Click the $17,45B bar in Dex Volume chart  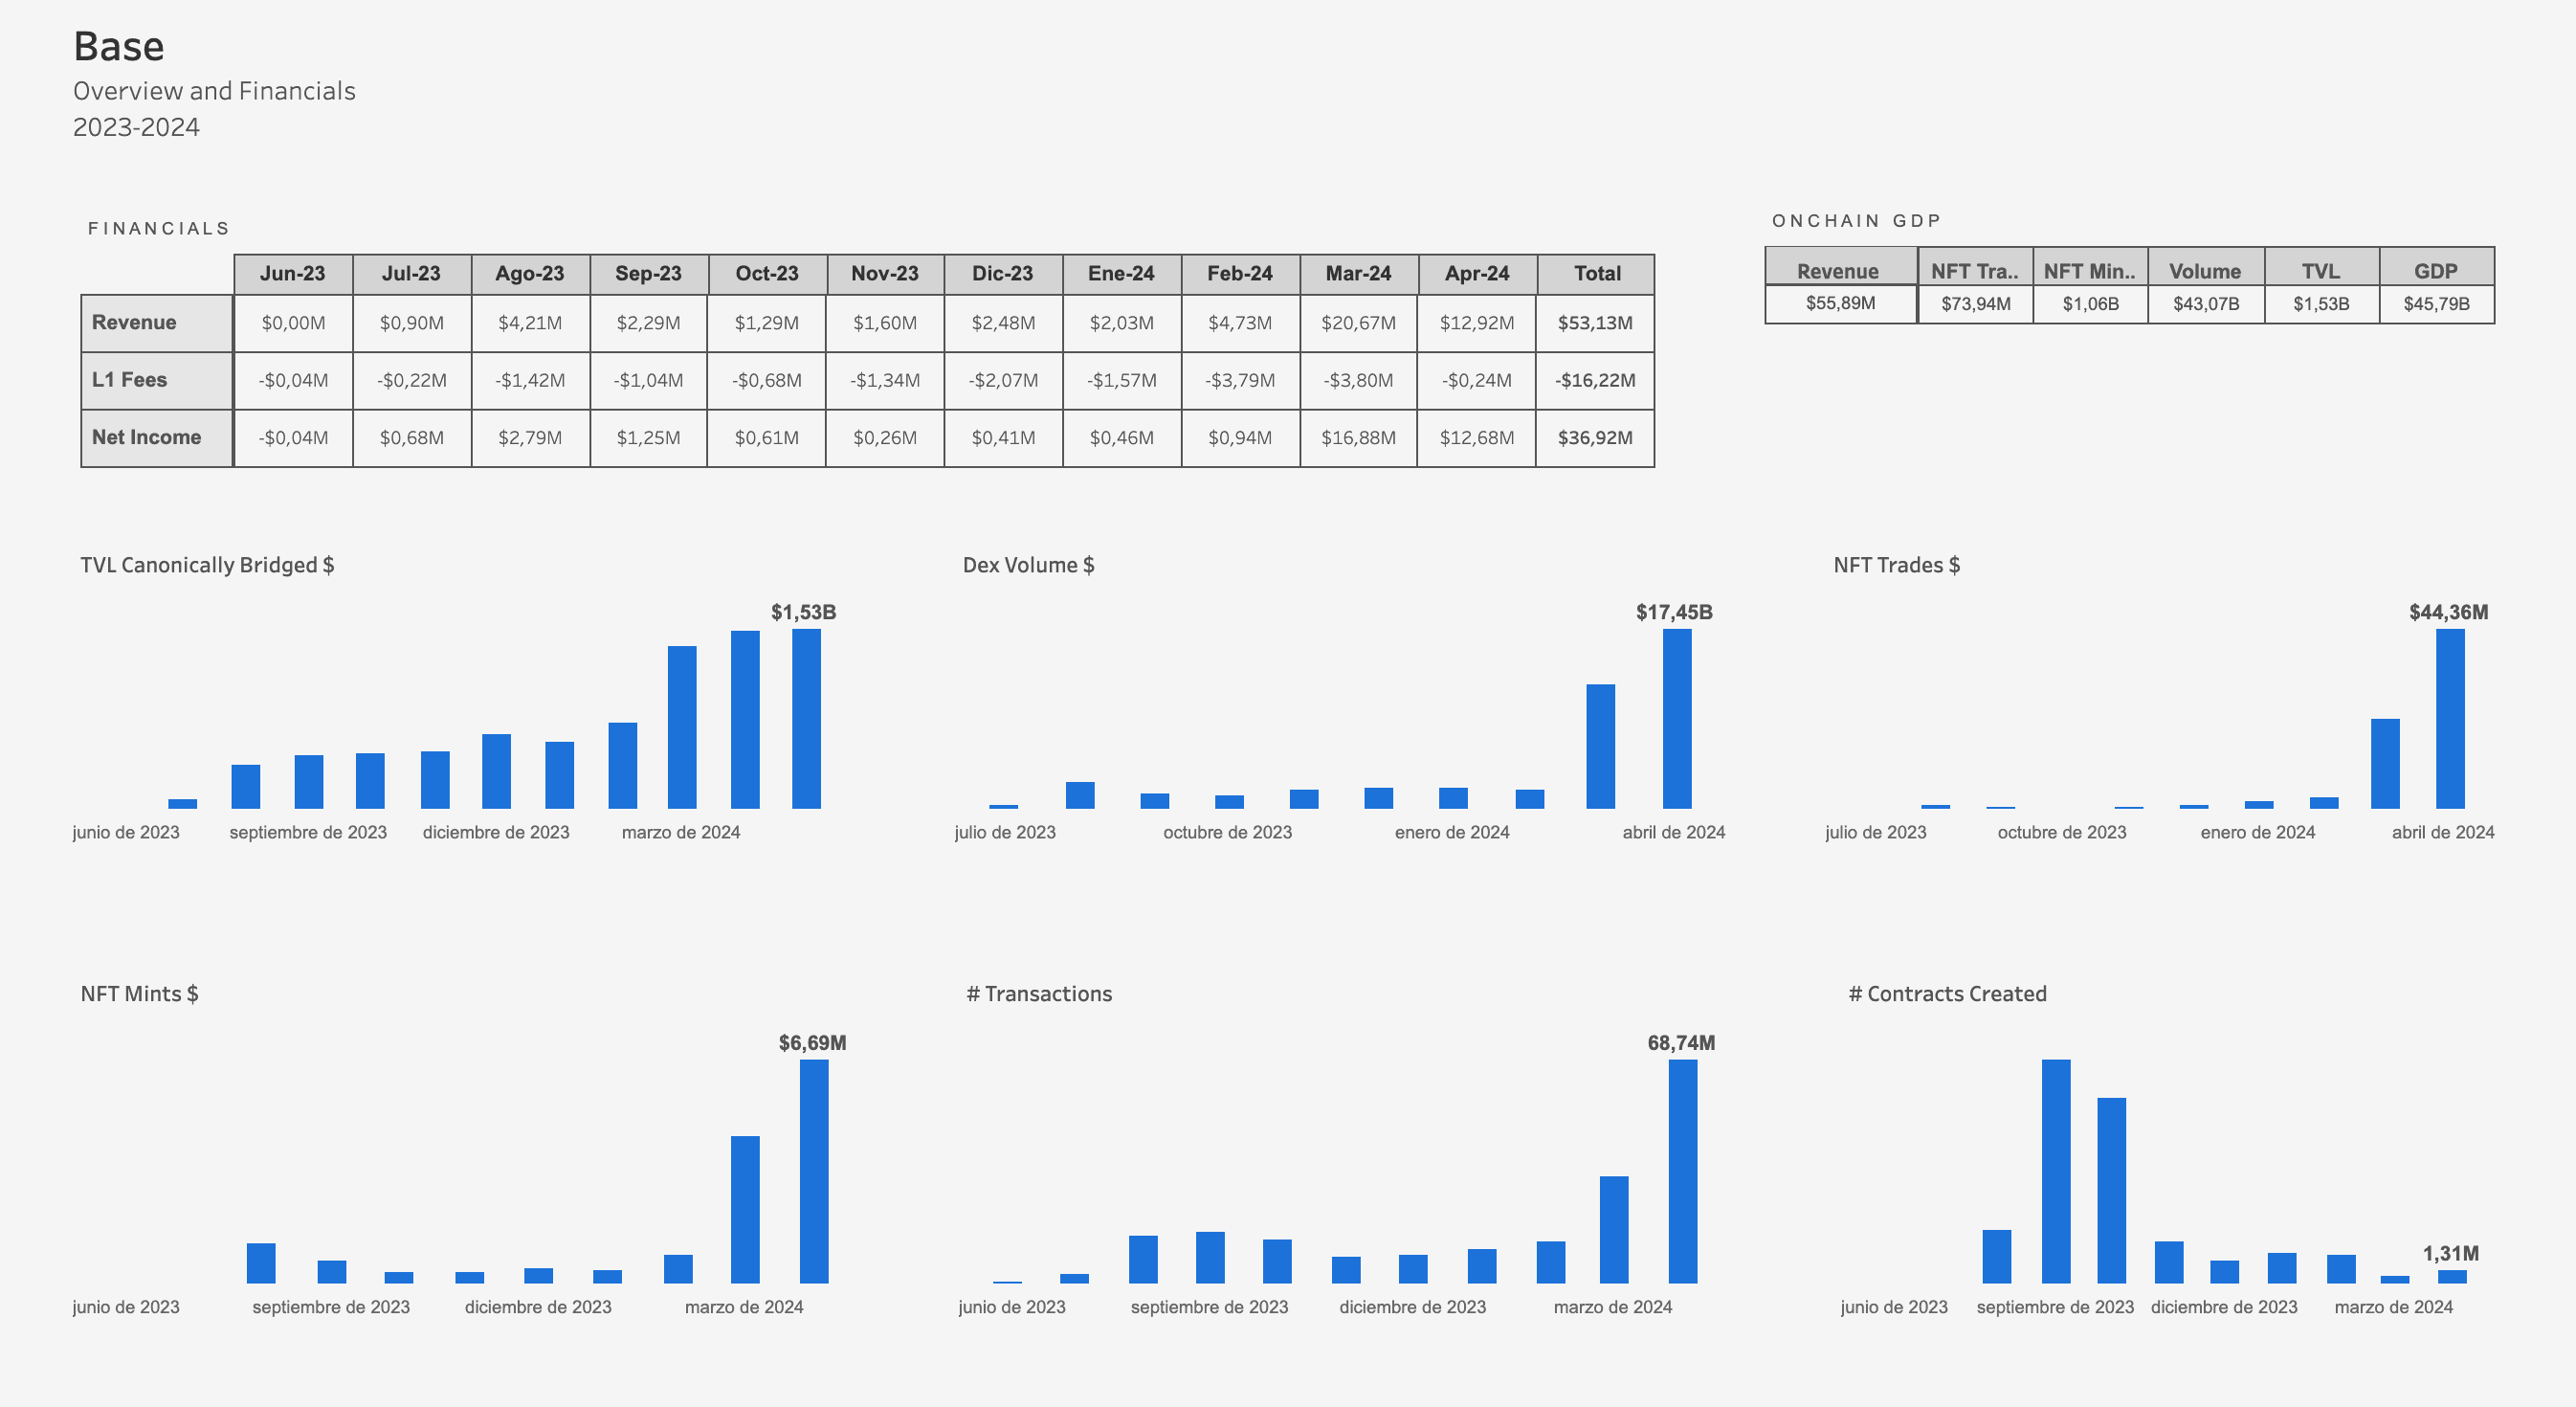coord(1677,718)
